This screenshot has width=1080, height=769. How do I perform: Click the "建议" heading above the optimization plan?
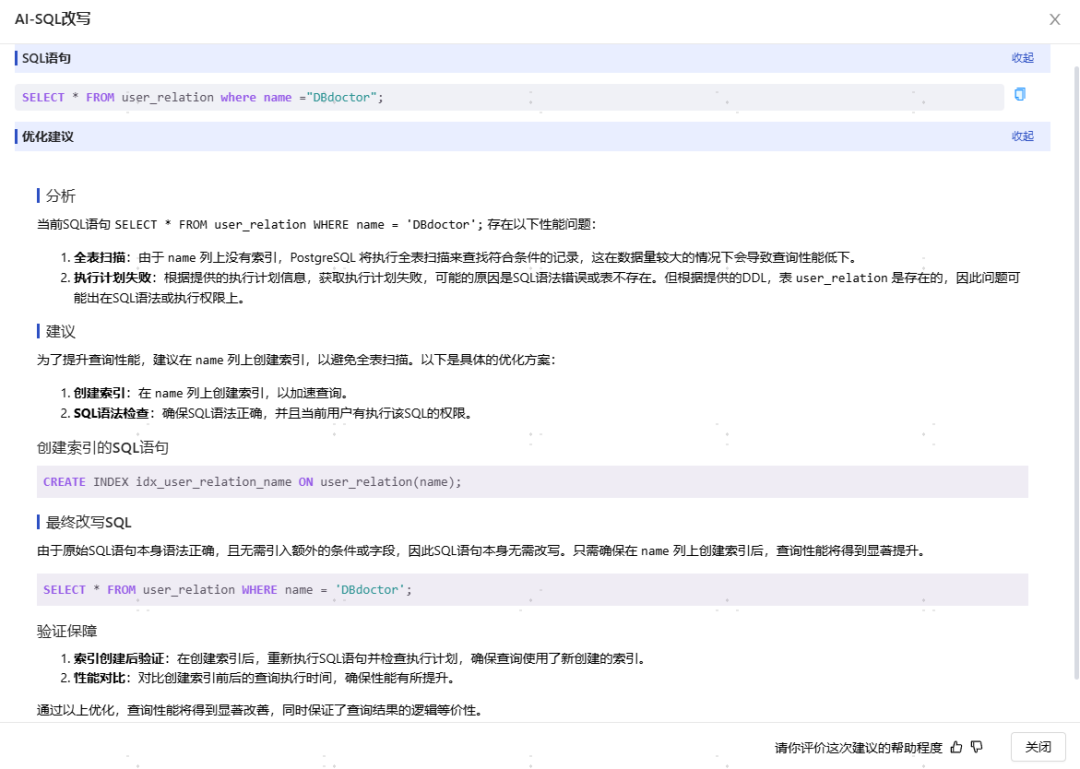61,331
